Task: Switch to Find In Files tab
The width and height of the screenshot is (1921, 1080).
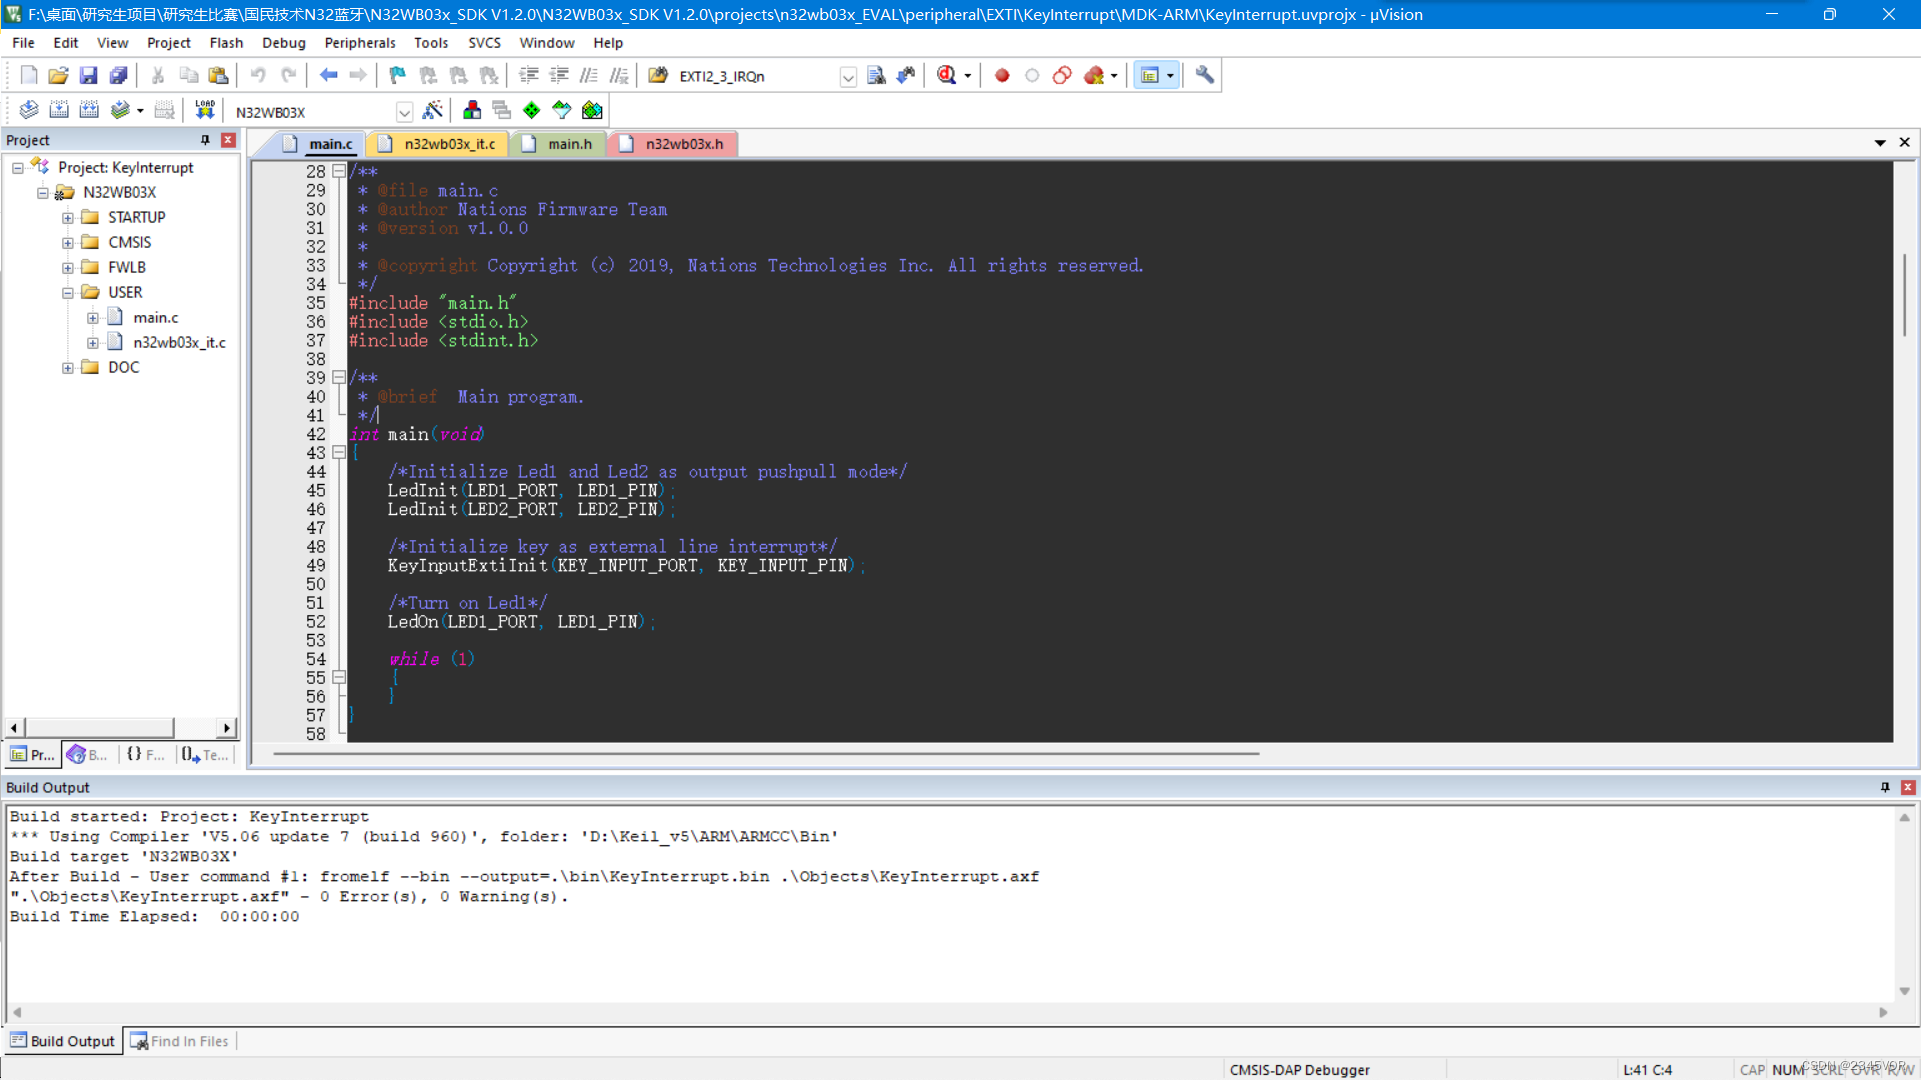Action: (x=180, y=1041)
